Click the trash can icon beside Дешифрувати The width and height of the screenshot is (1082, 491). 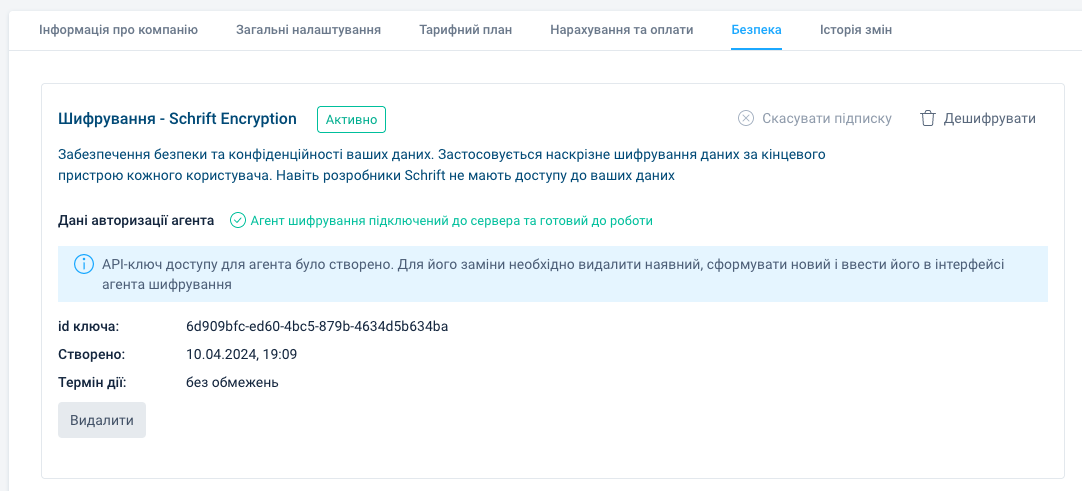point(928,118)
